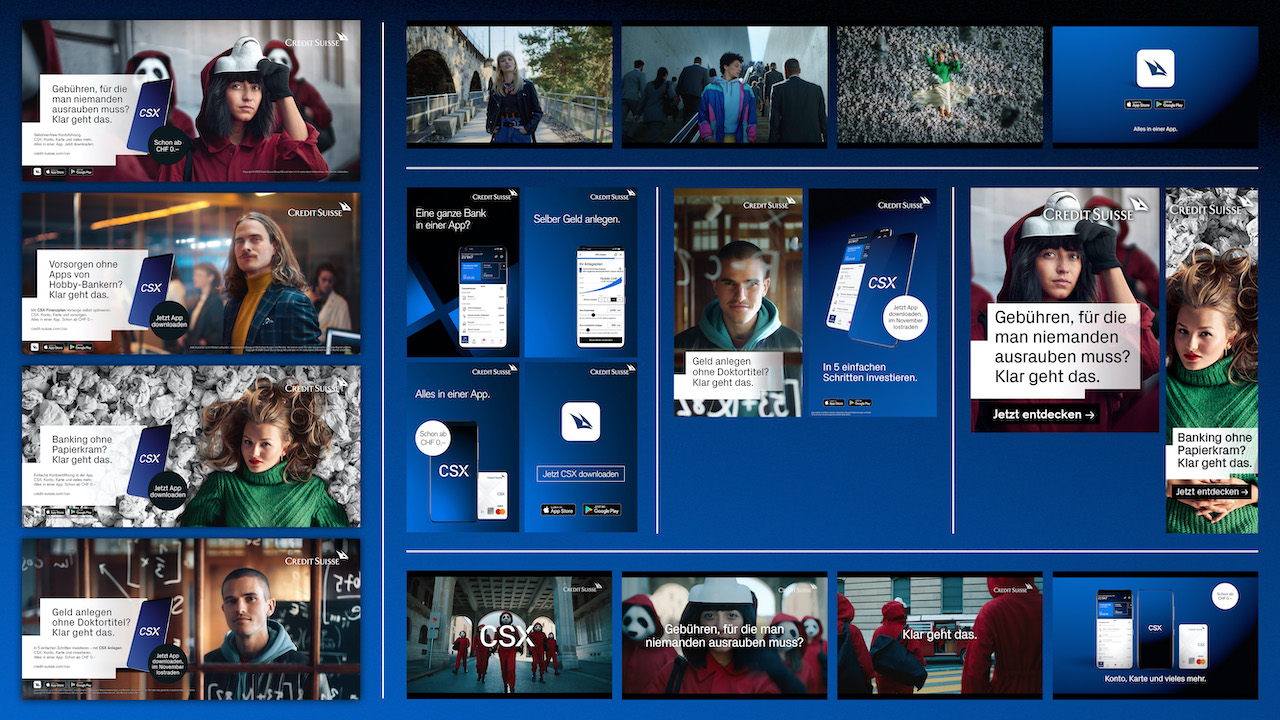The height and width of the screenshot is (720, 1280).
Task: Click white 'Schon ab CHF 0.–' circle in 'Alles in einer App.' ad
Action: tap(433, 437)
